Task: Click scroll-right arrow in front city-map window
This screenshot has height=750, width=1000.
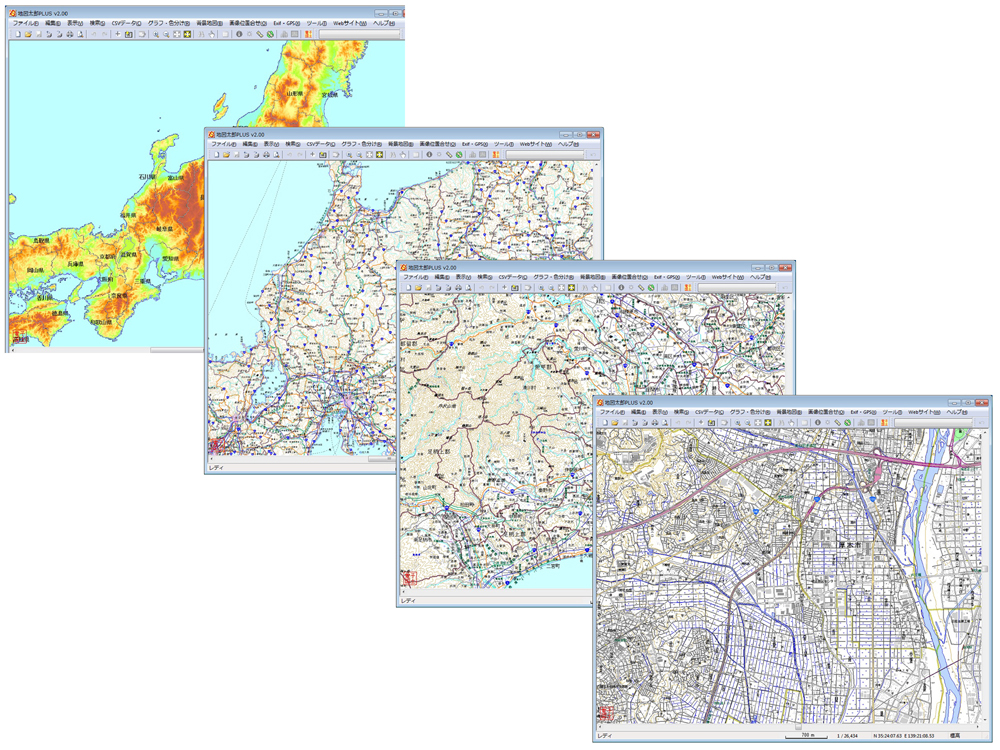Action: [978, 727]
